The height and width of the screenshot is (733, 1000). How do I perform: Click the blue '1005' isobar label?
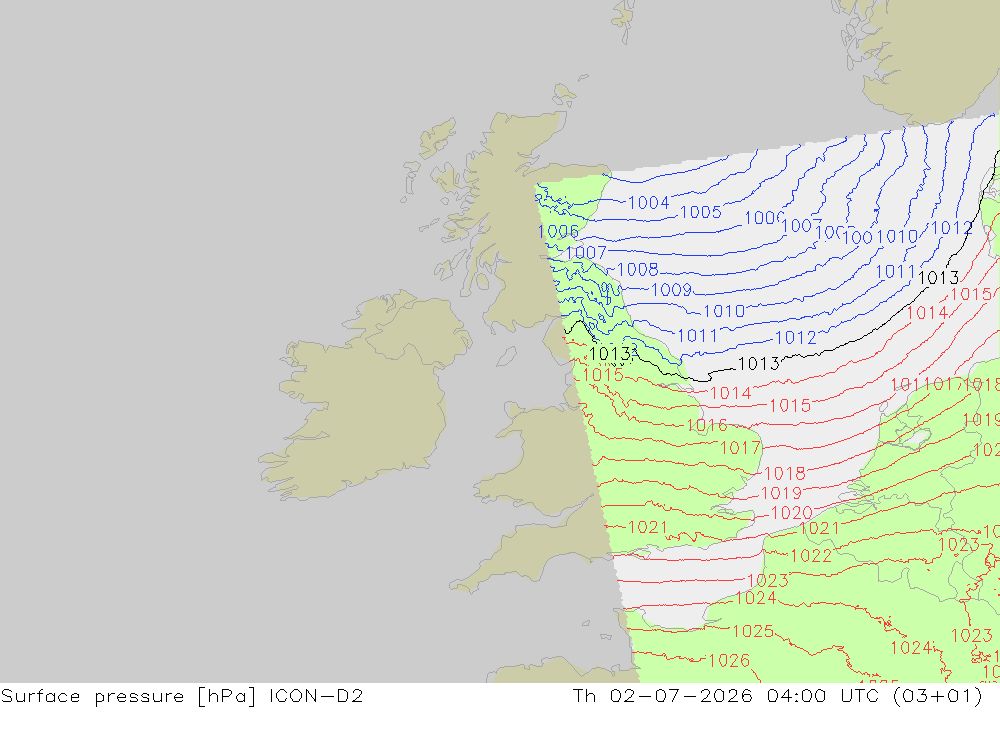701,212
